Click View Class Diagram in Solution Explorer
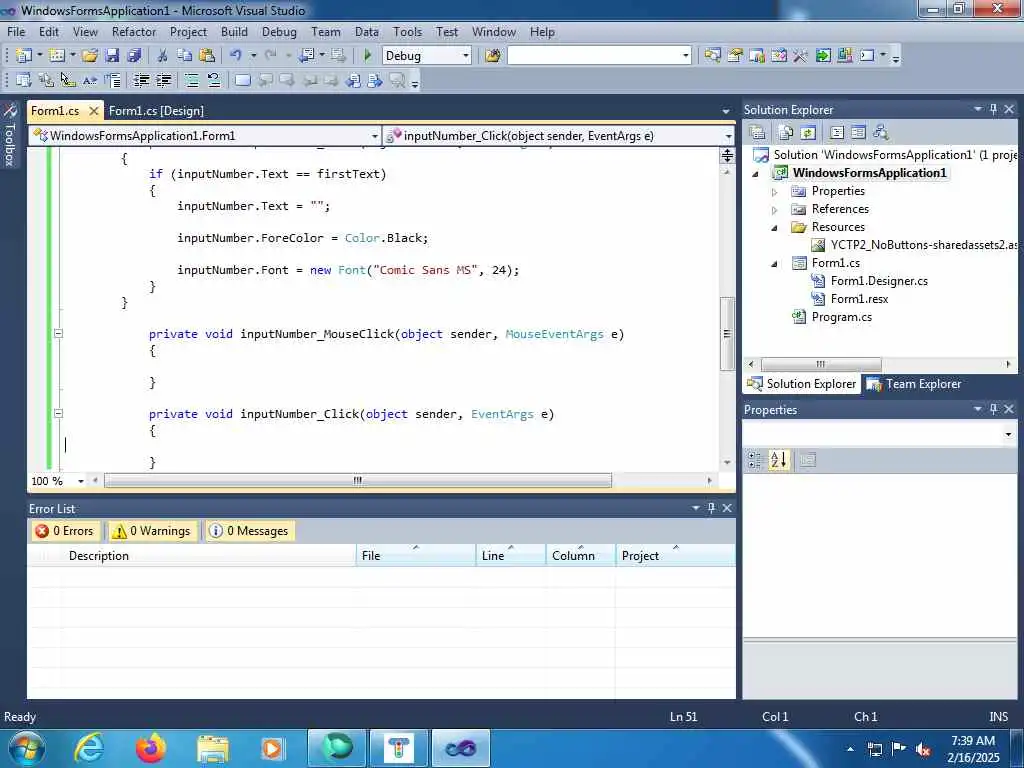The width and height of the screenshot is (1024, 768). point(881,133)
